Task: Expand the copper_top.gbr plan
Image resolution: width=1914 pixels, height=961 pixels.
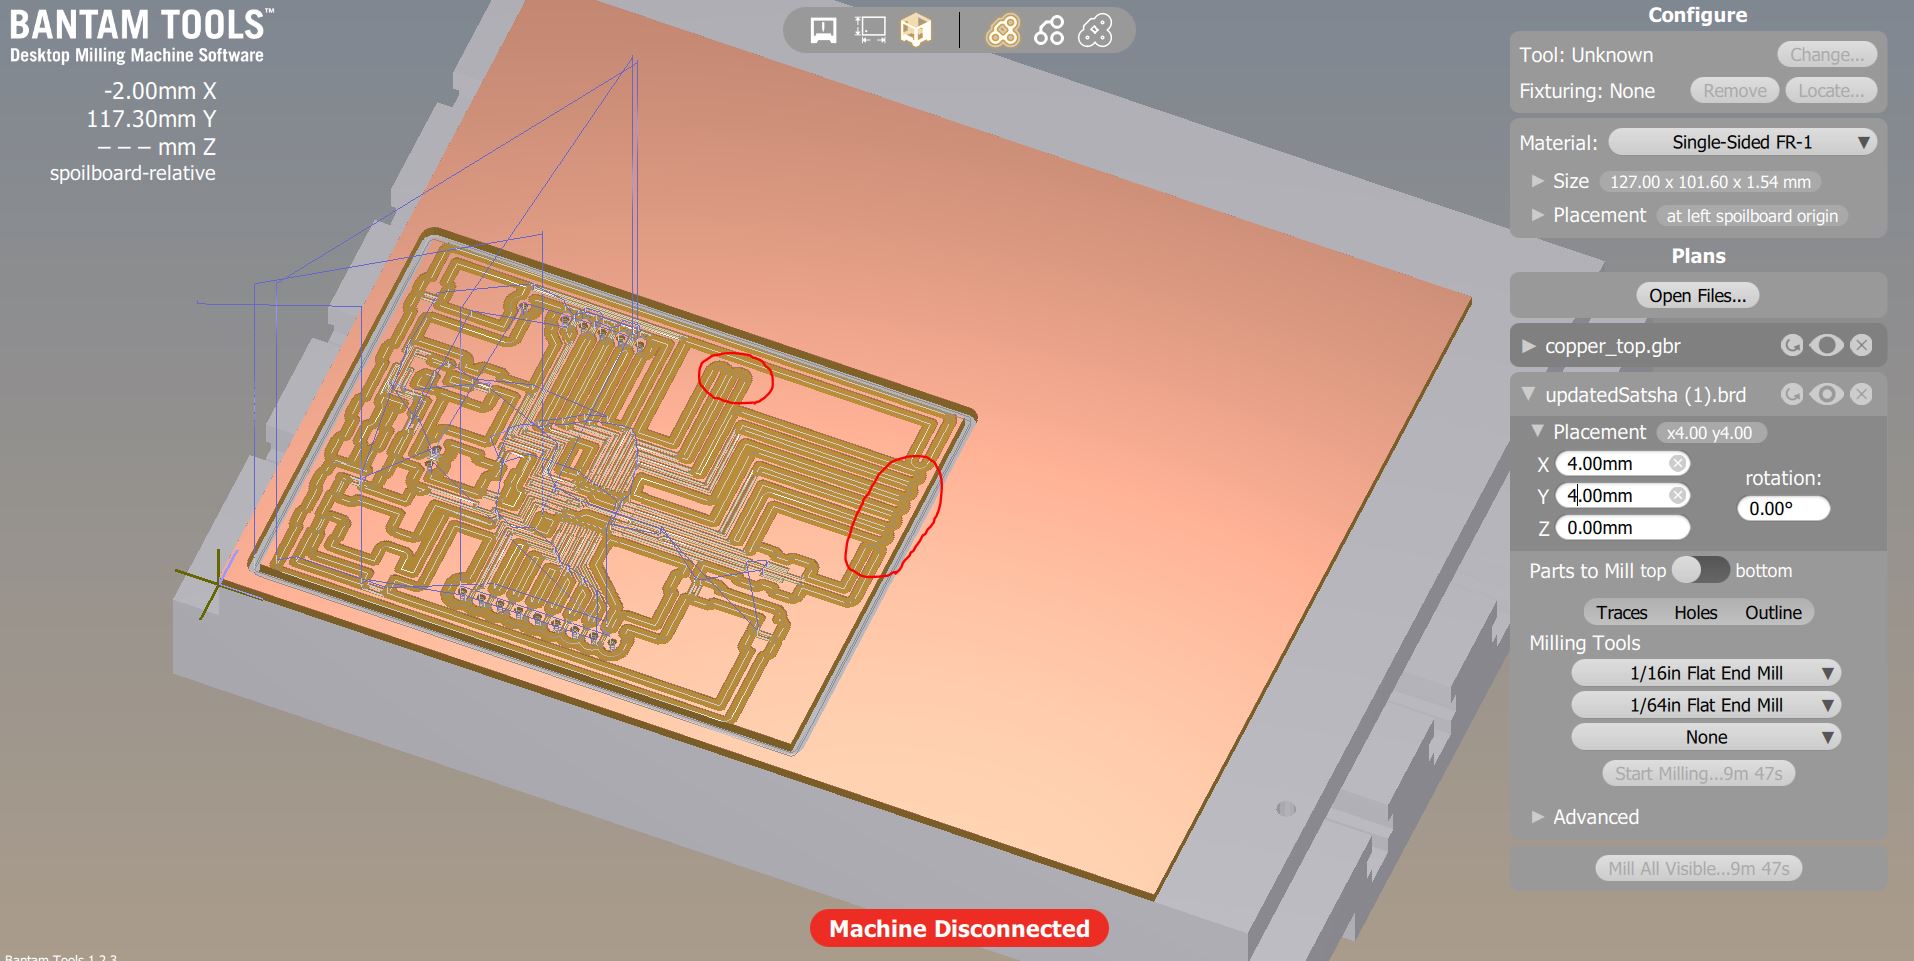Action: coord(1528,346)
